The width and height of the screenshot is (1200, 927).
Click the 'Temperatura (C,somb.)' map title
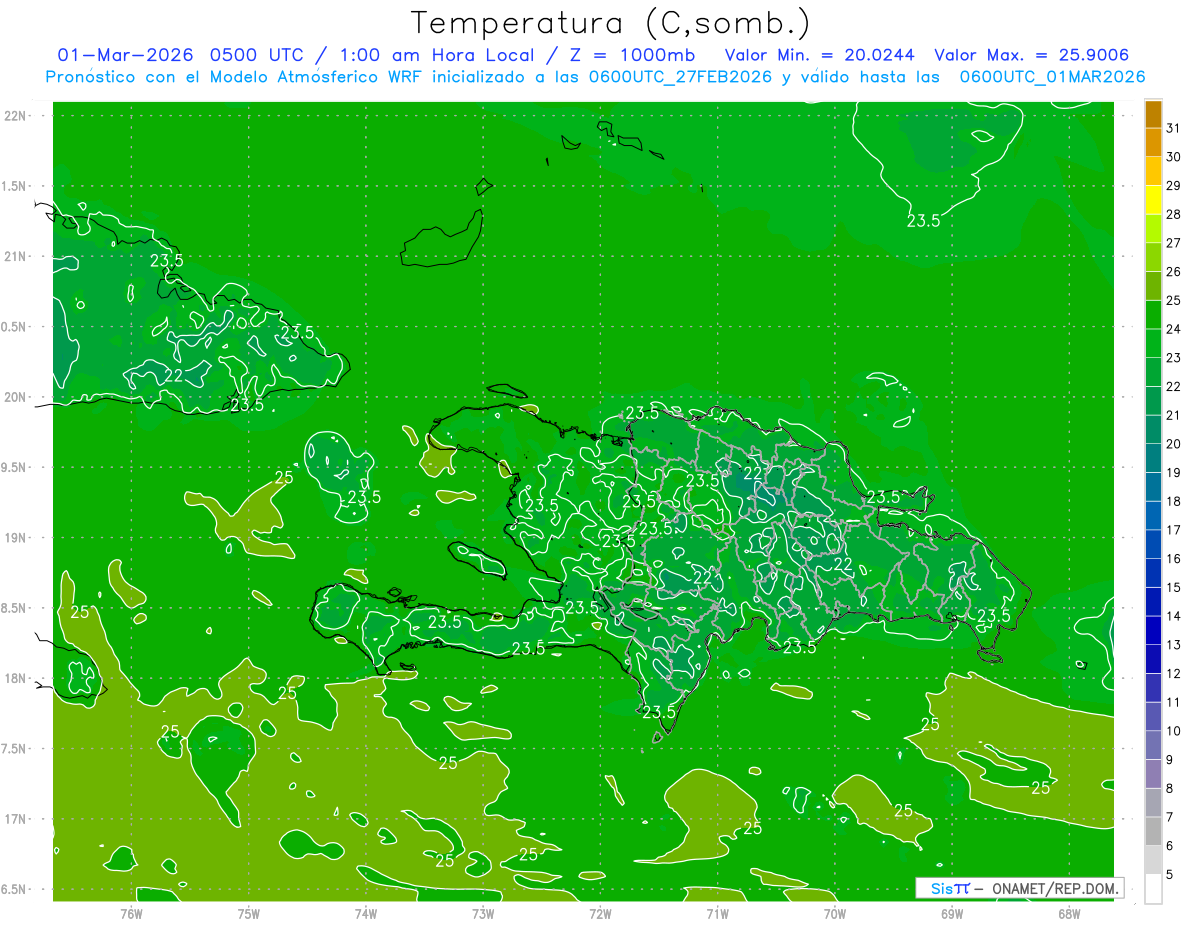tap(611, 24)
